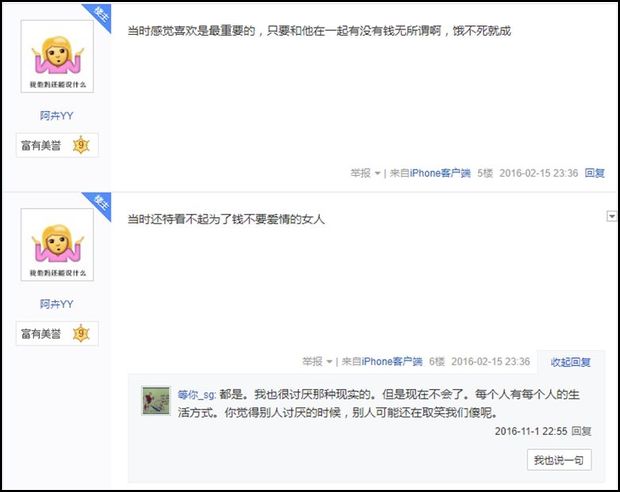Follow the iPhone客户端 link on the 5楼 post

440,173
